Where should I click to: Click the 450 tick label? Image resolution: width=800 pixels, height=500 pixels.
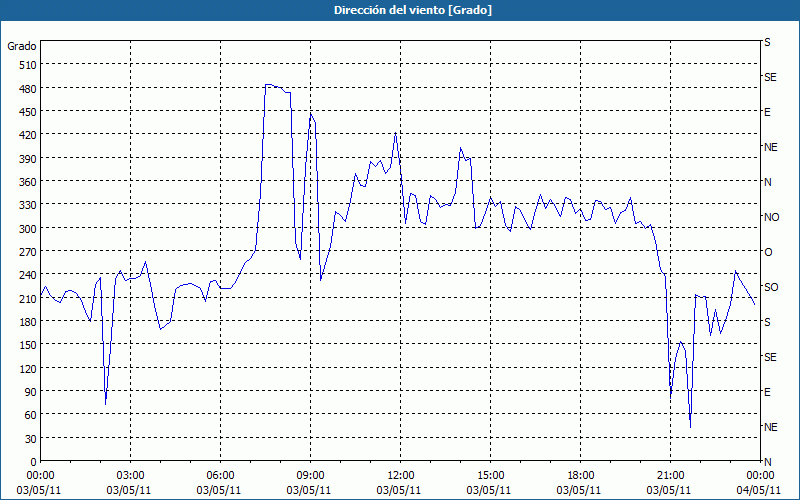tap(28, 112)
